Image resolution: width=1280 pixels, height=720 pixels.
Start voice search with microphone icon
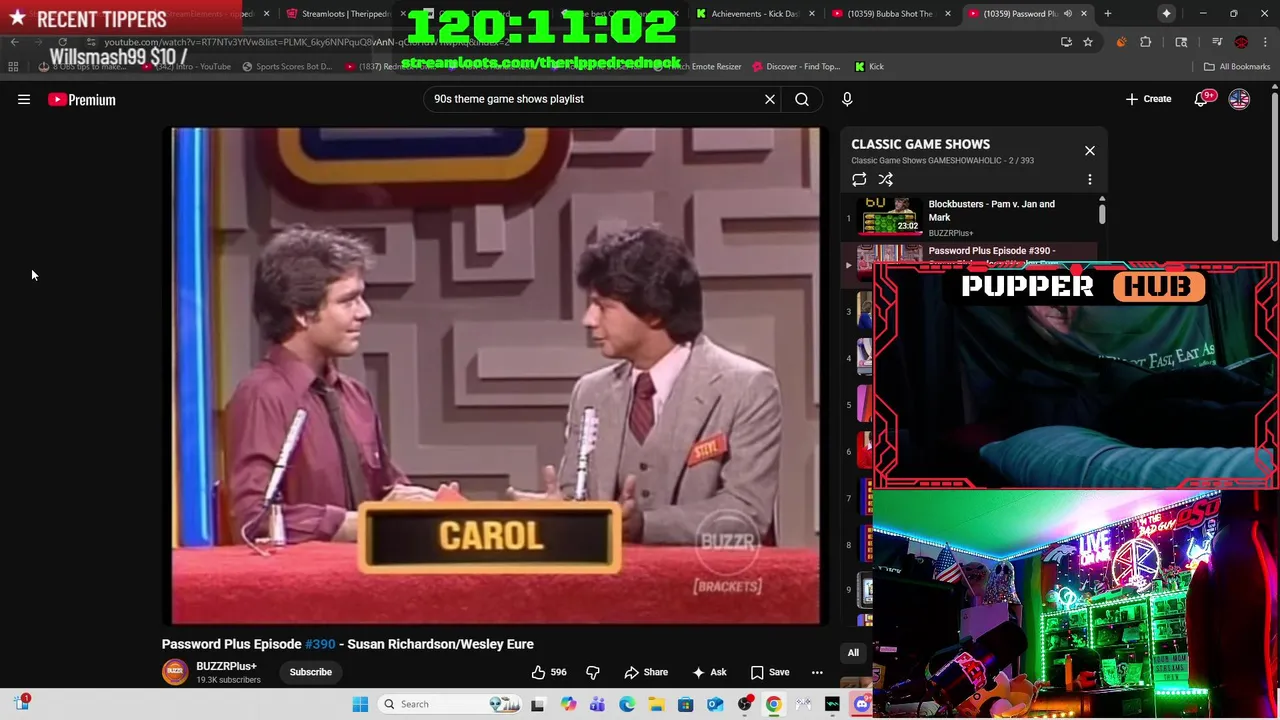point(847,99)
